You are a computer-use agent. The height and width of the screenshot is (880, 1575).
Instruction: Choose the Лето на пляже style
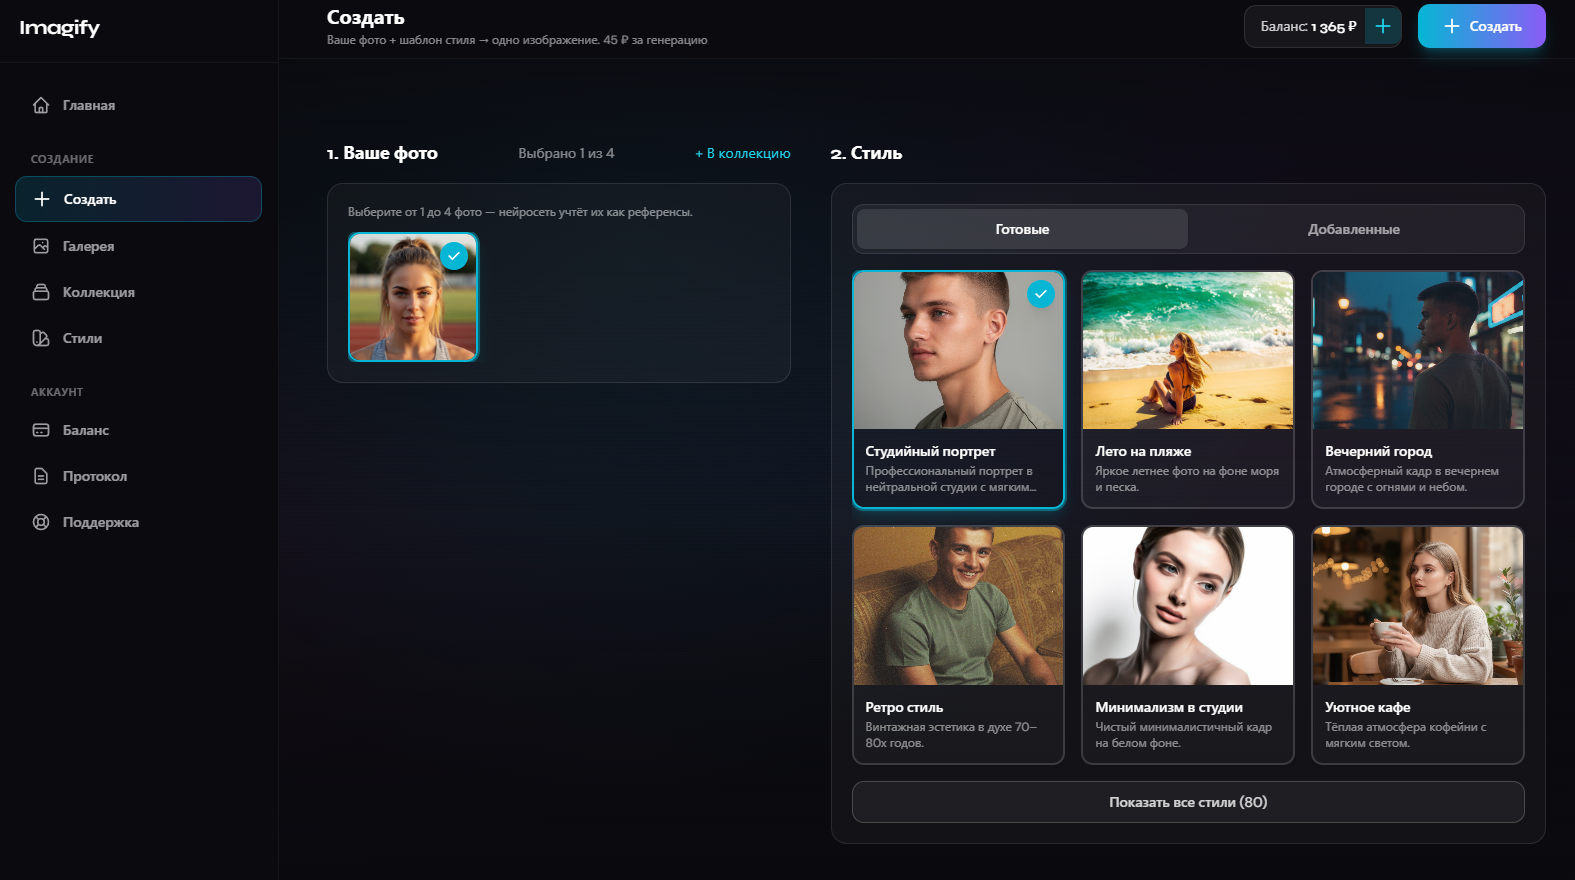tap(1187, 389)
